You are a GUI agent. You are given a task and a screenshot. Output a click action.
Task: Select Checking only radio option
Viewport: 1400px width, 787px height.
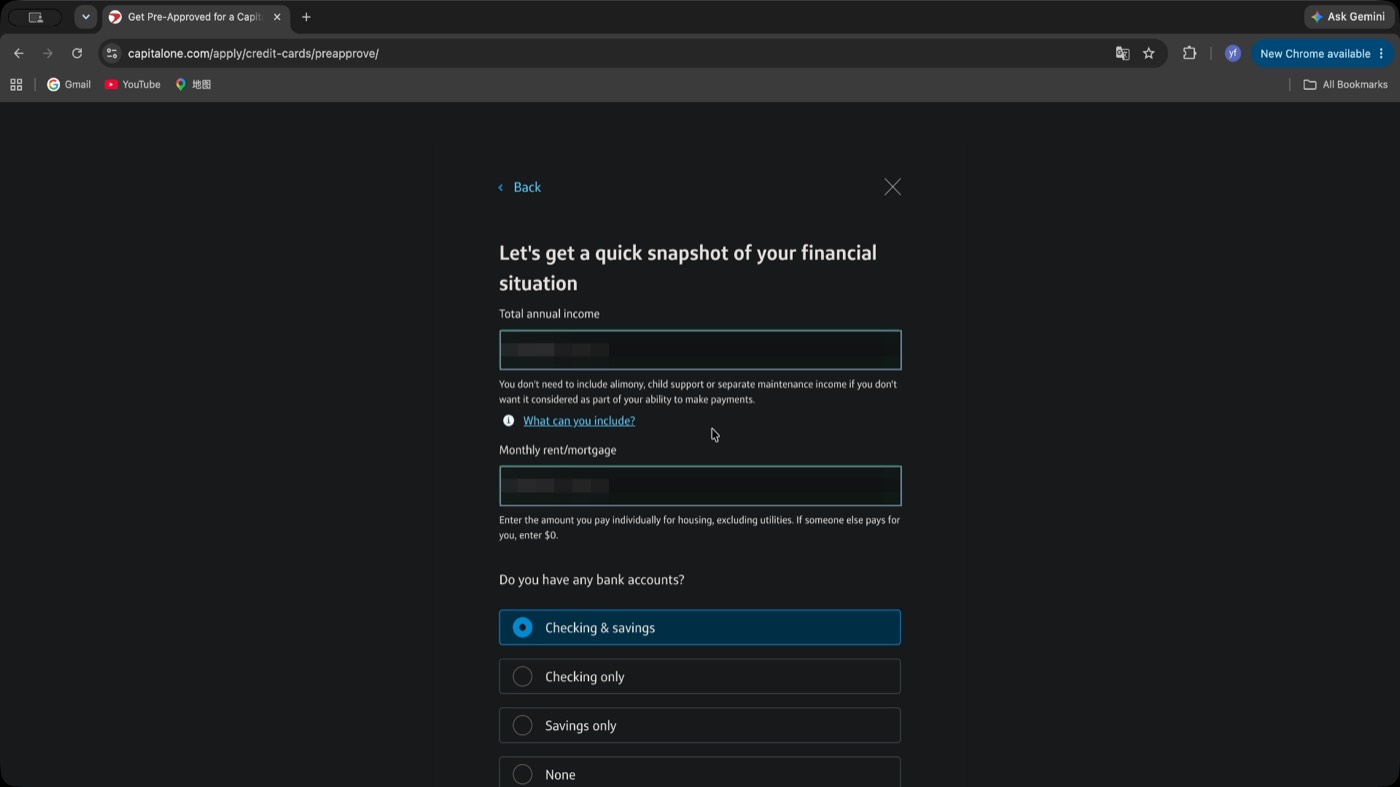coord(700,677)
